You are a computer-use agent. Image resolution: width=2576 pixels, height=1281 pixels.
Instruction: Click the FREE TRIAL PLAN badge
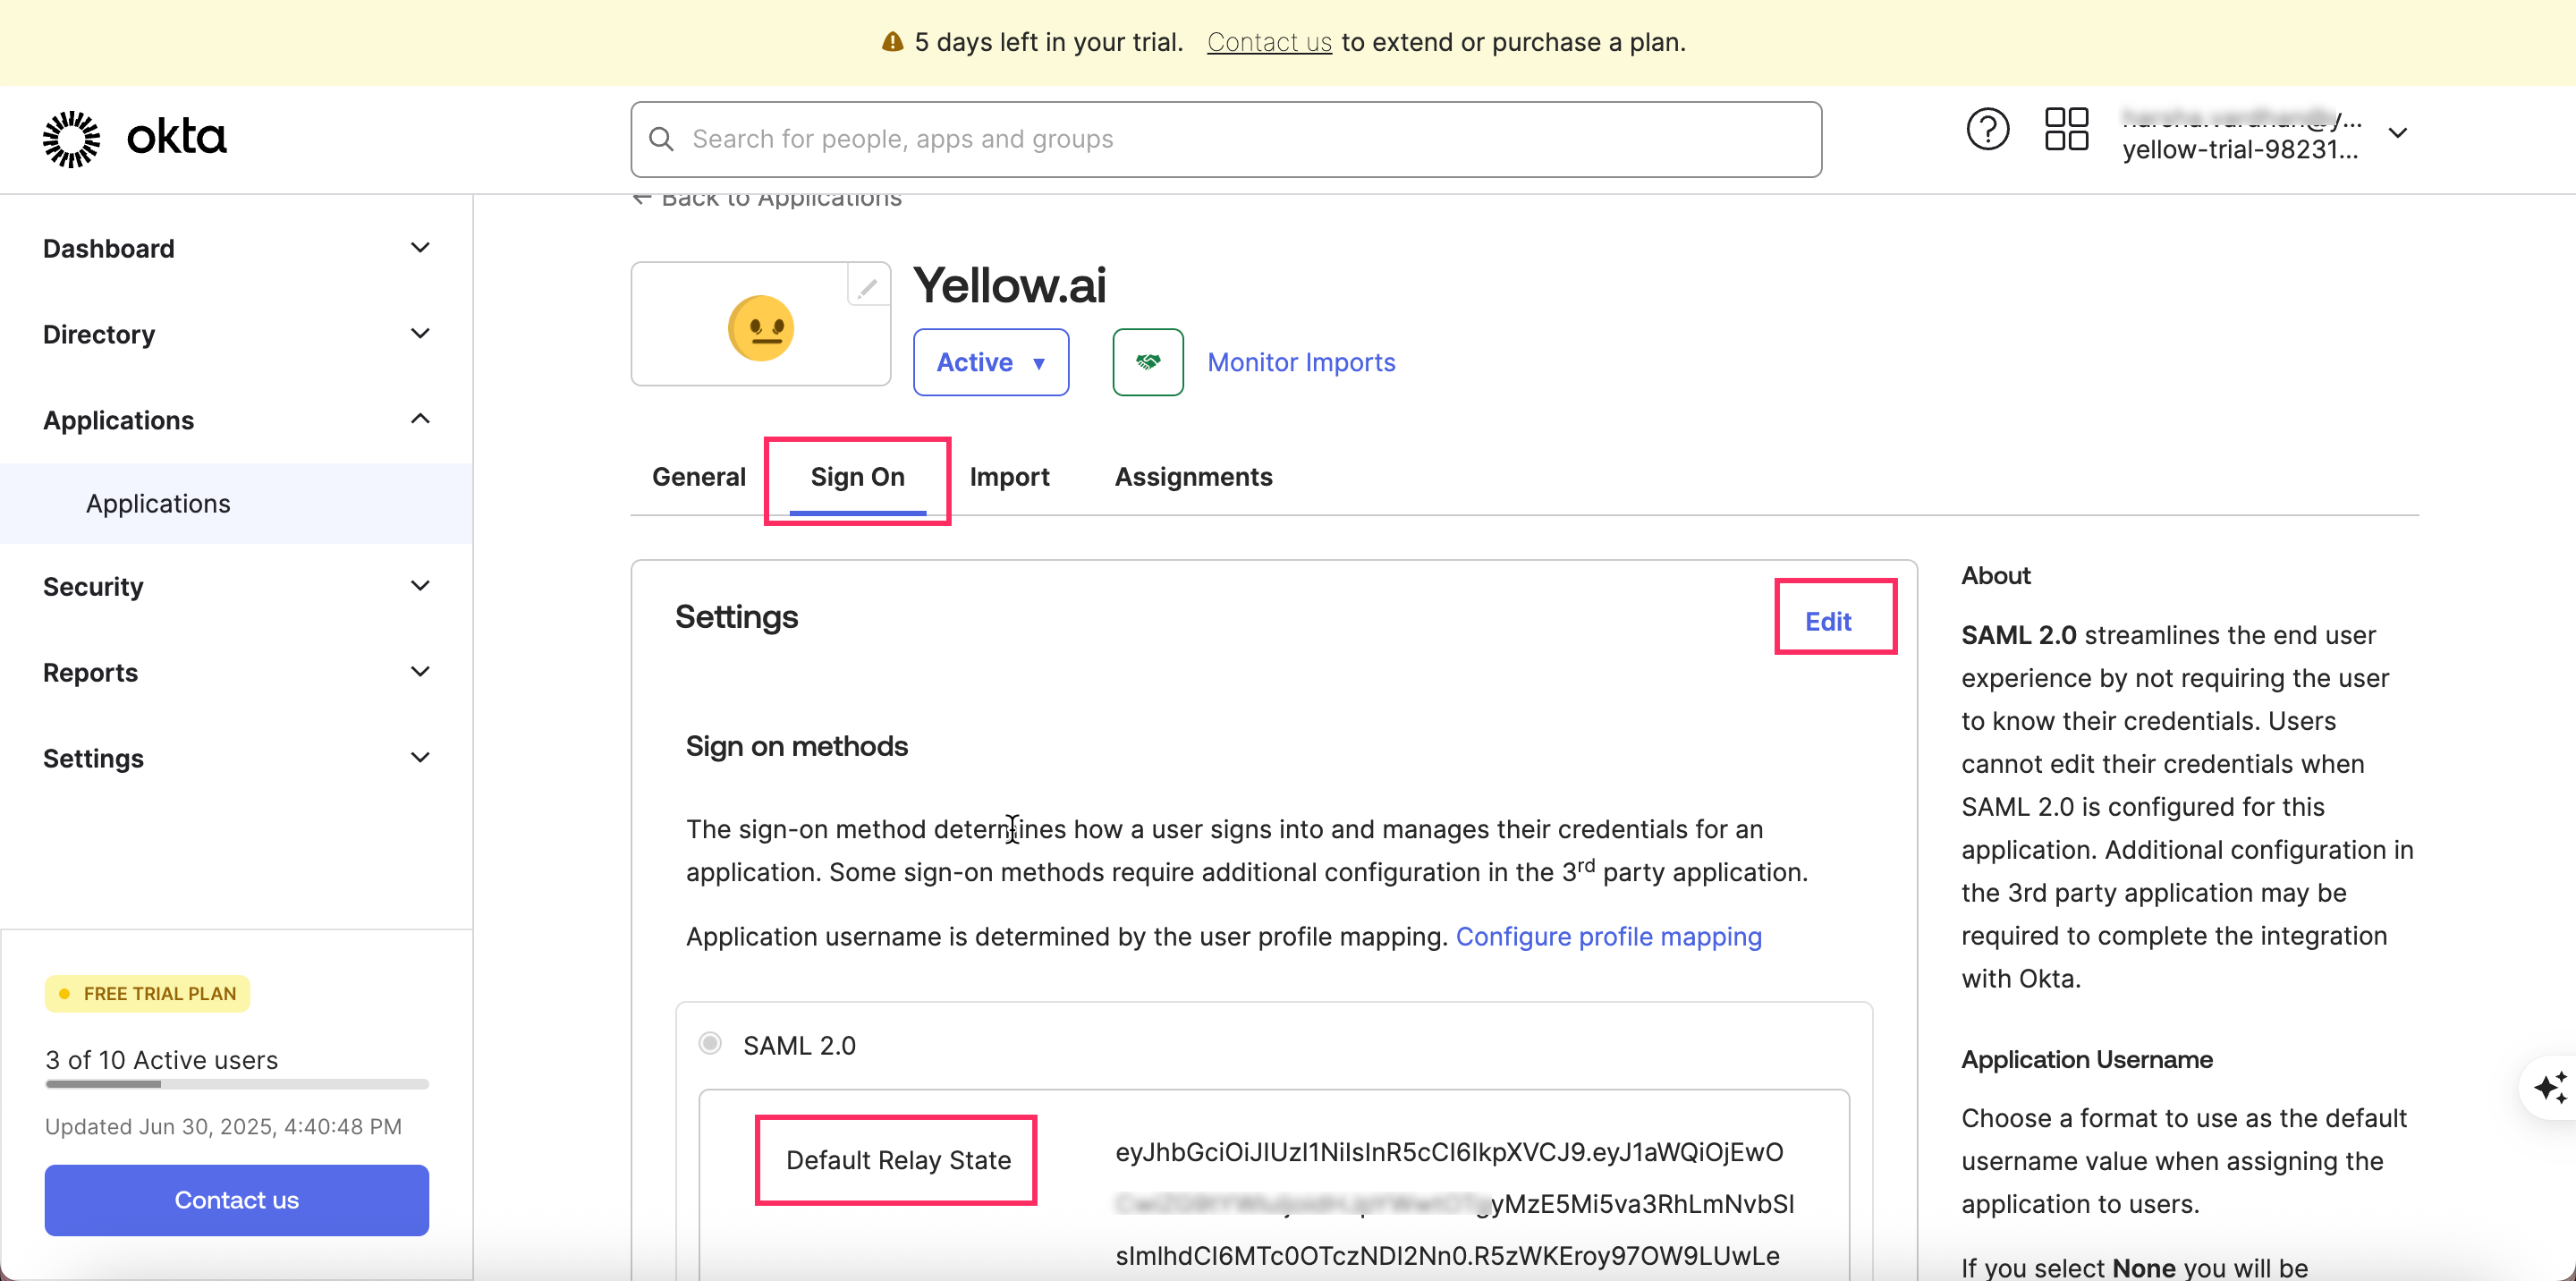coord(147,993)
